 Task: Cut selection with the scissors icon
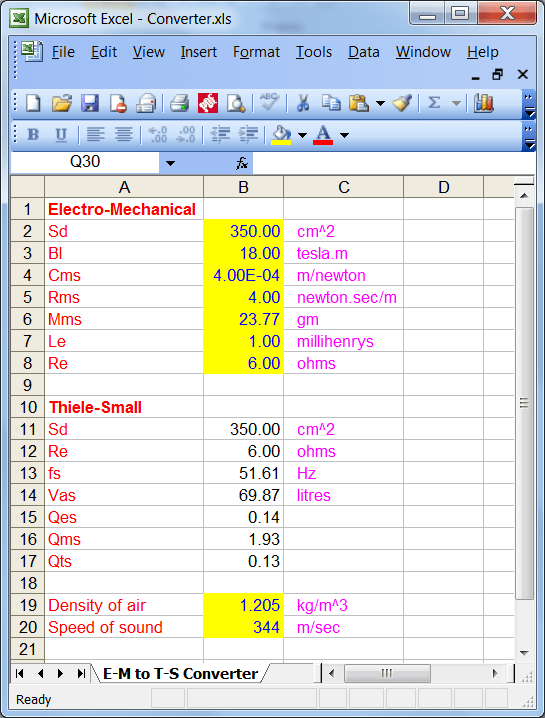pos(303,103)
